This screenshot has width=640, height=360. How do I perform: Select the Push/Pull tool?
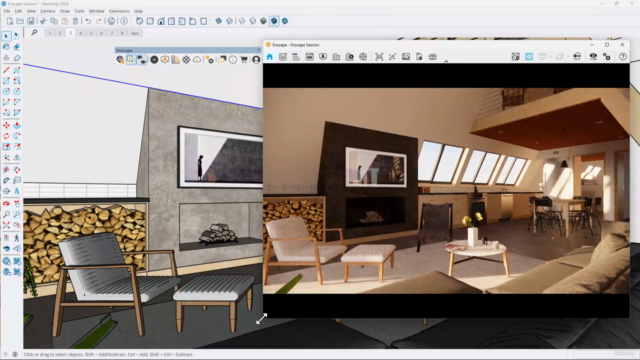click(17, 125)
